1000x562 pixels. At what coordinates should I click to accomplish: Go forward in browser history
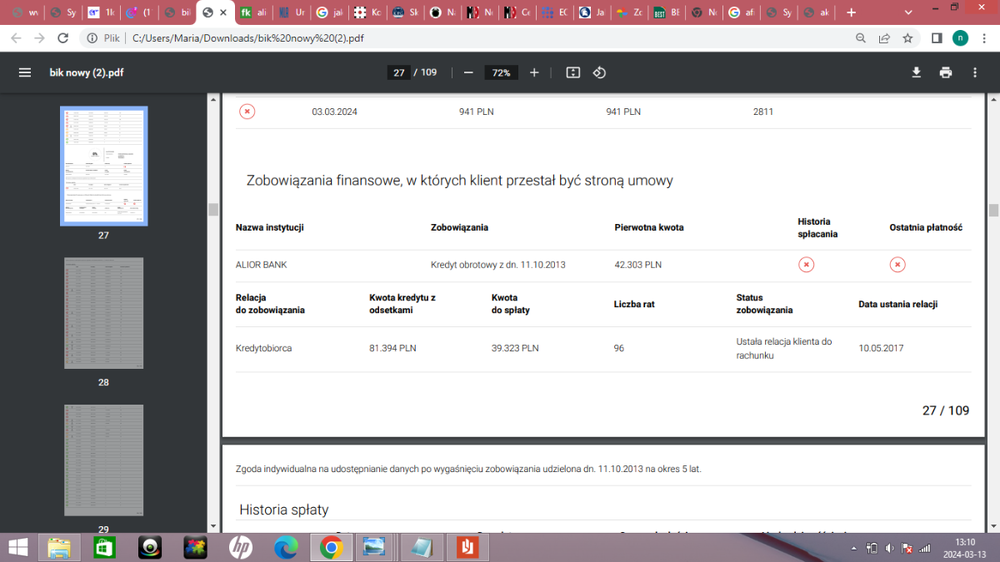click(x=40, y=38)
